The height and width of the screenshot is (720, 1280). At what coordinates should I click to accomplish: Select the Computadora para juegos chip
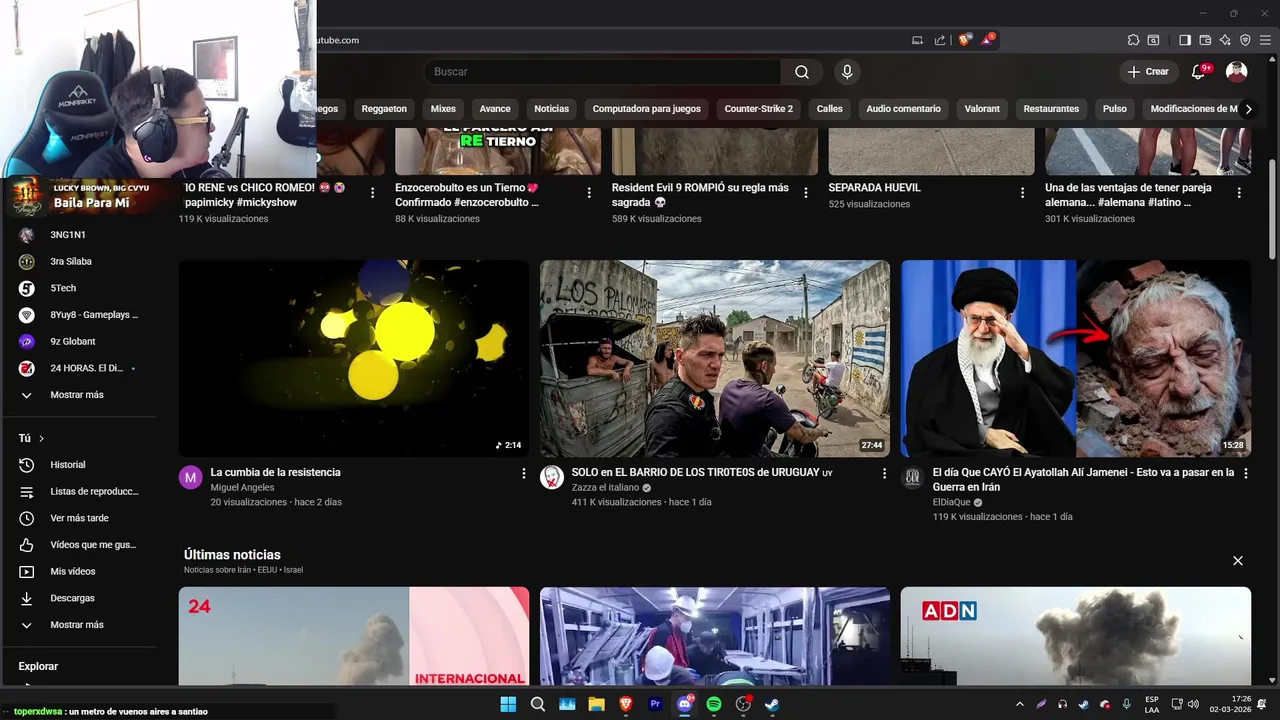point(647,109)
